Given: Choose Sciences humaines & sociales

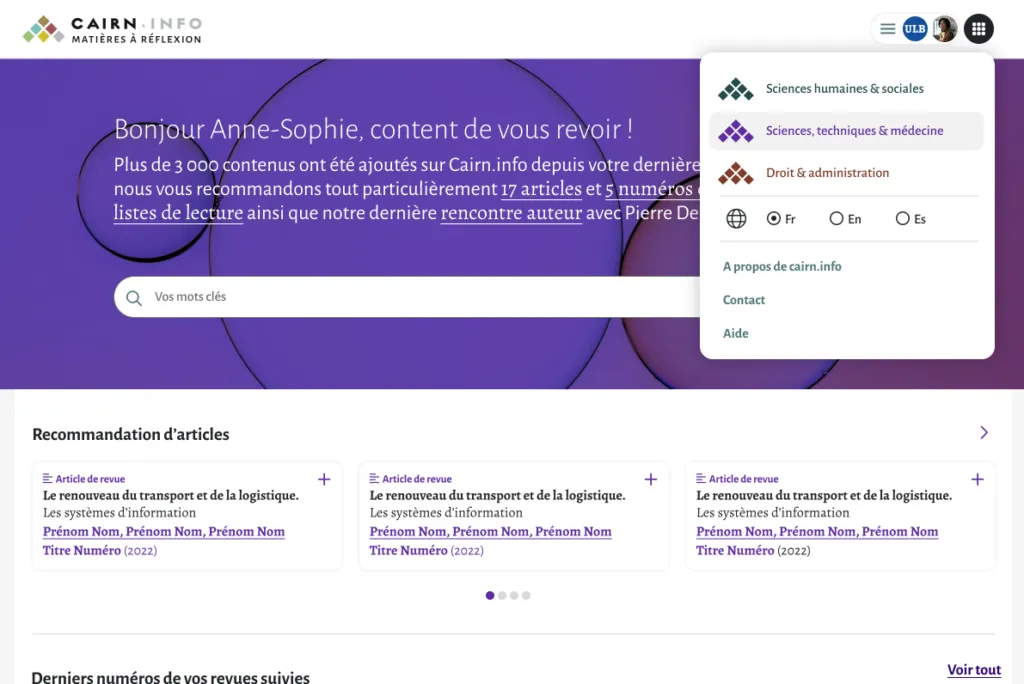Looking at the screenshot, I should coord(844,89).
